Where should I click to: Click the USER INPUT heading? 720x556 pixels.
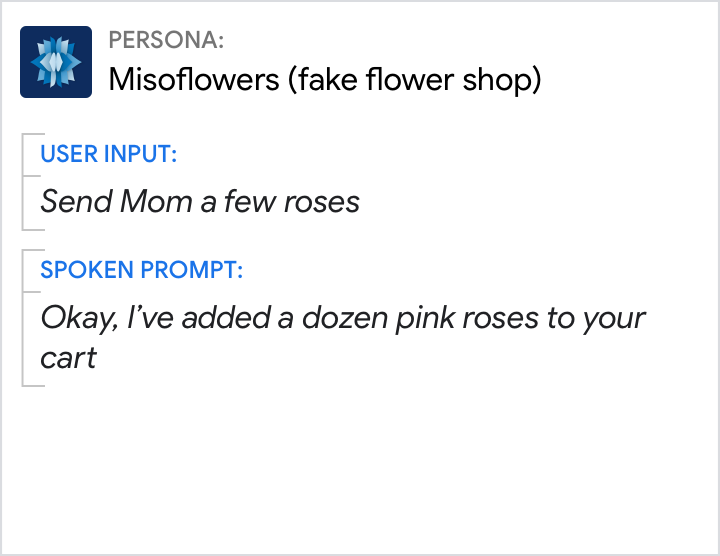(x=109, y=154)
